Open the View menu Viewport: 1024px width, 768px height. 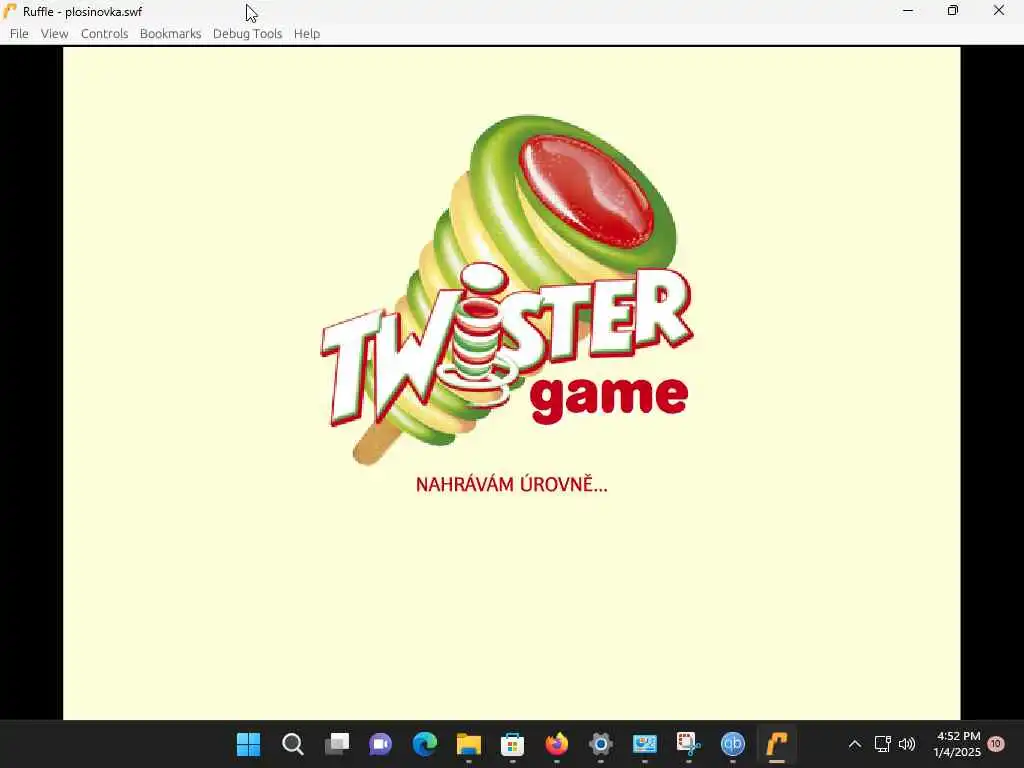(x=54, y=33)
